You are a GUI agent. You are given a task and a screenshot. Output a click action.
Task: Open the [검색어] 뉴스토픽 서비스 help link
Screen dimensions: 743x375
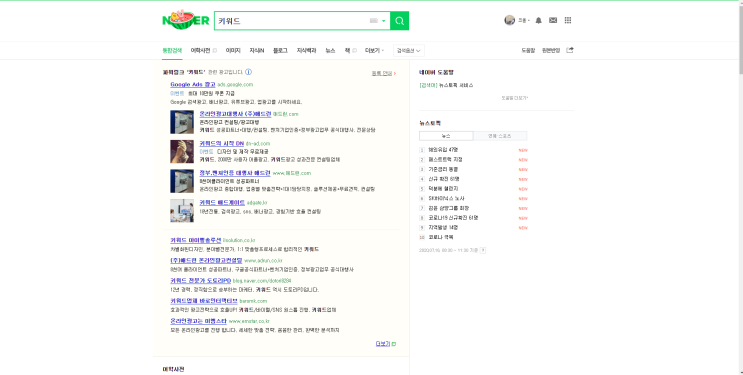446,85
